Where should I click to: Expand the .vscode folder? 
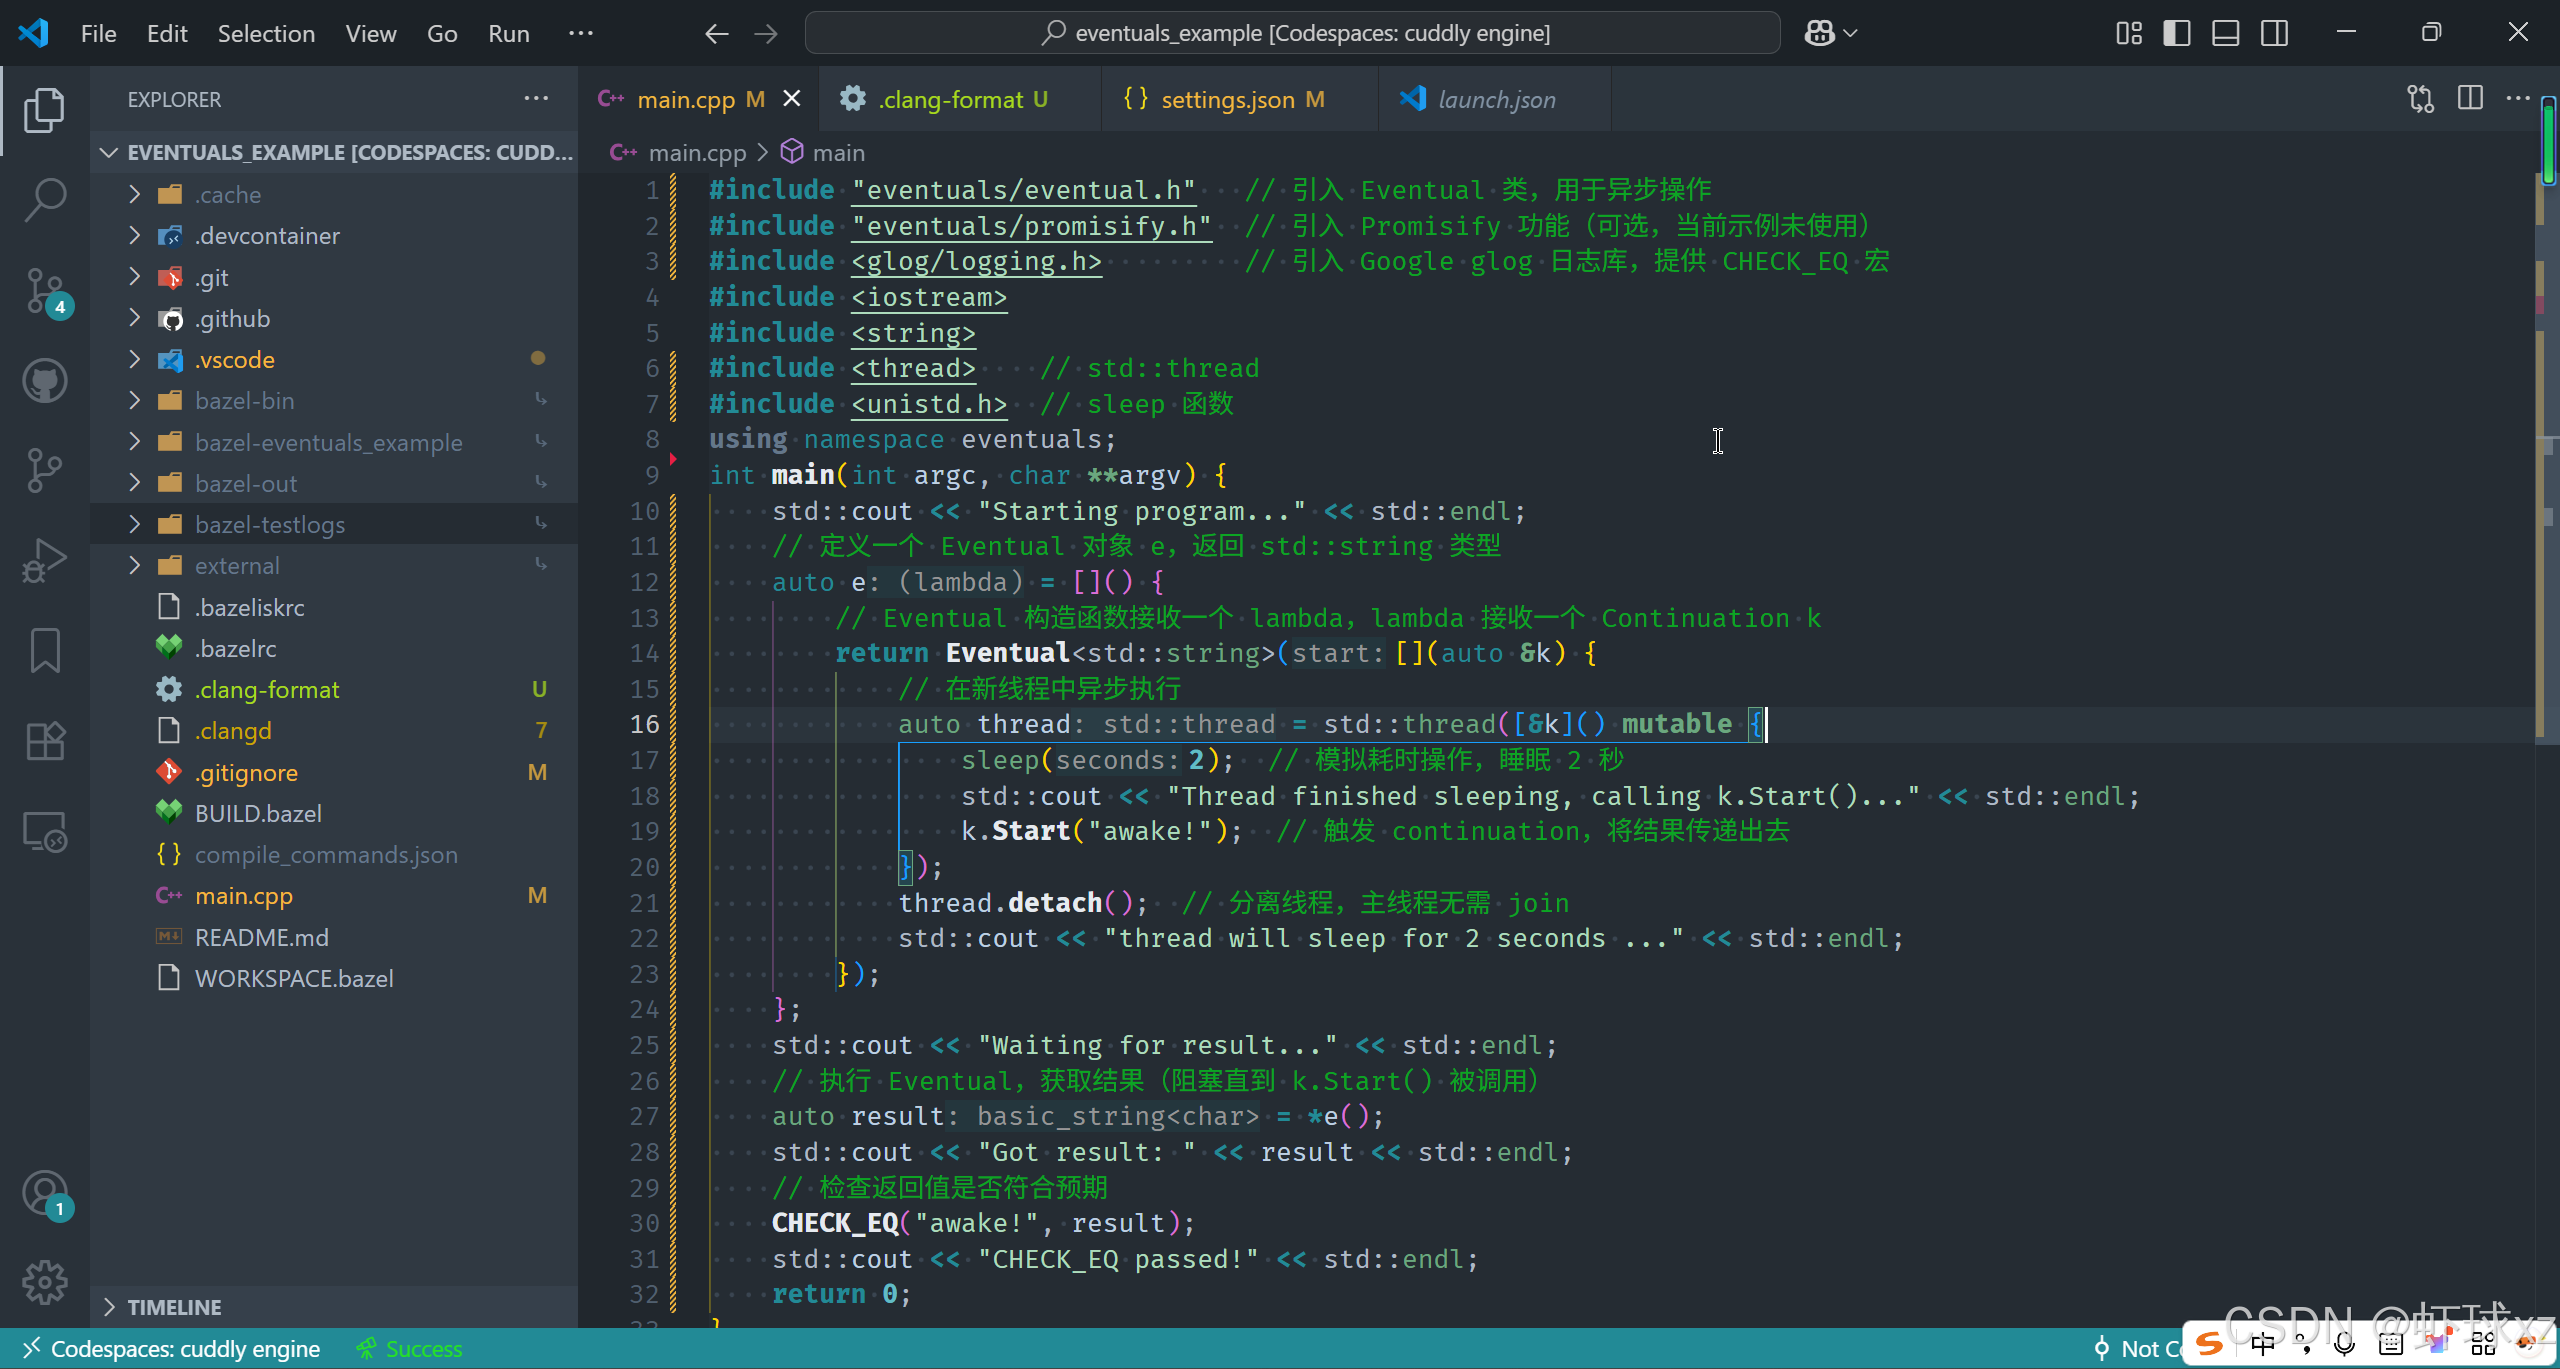[x=335, y=360]
